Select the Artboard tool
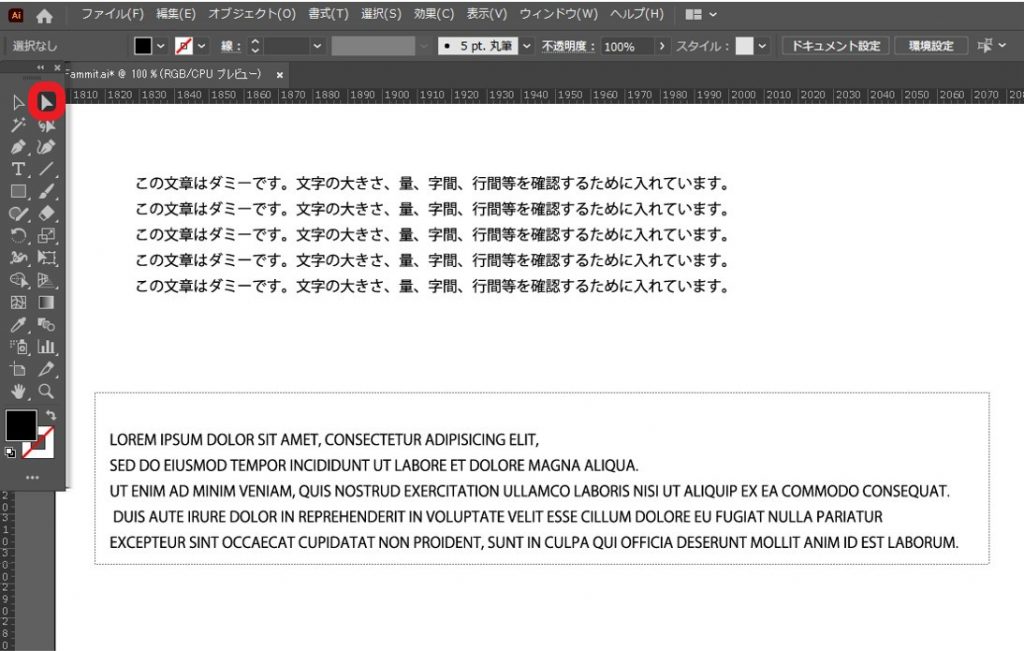Viewport: 1024px width, 651px height. [x=18, y=369]
